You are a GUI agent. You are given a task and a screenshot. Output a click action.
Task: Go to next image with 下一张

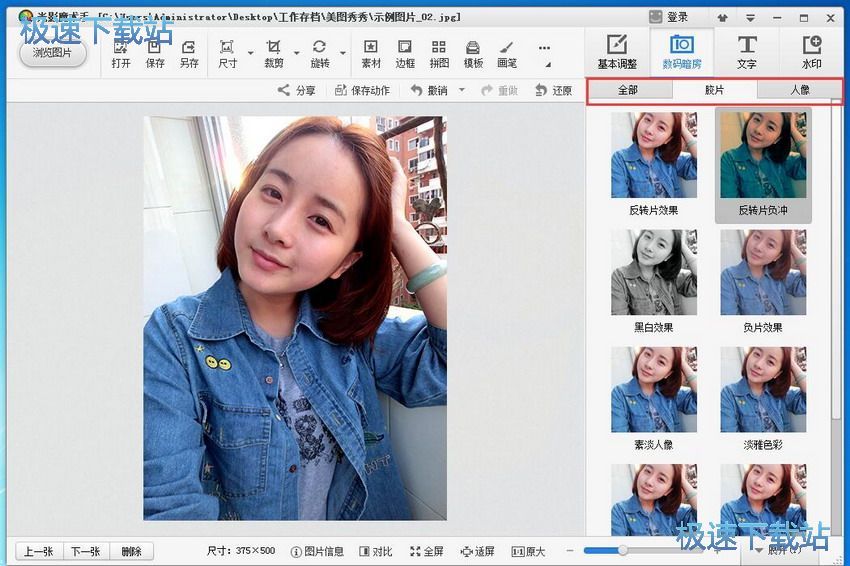pyautogui.click(x=86, y=551)
